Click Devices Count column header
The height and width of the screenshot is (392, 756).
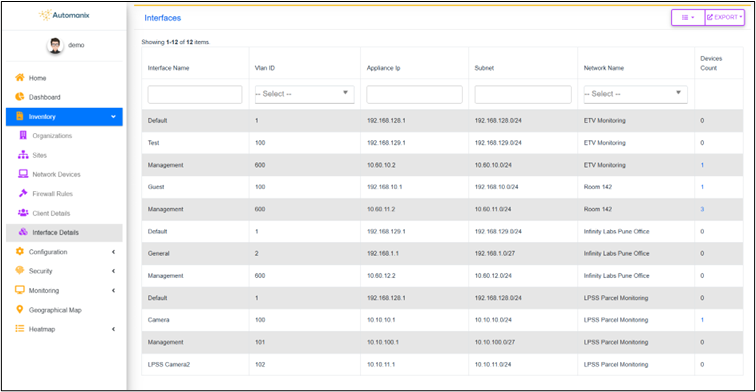pos(711,63)
